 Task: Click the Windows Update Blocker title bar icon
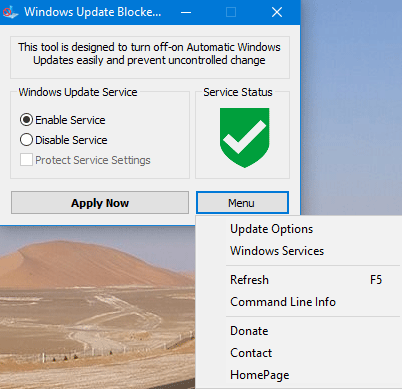point(9,12)
